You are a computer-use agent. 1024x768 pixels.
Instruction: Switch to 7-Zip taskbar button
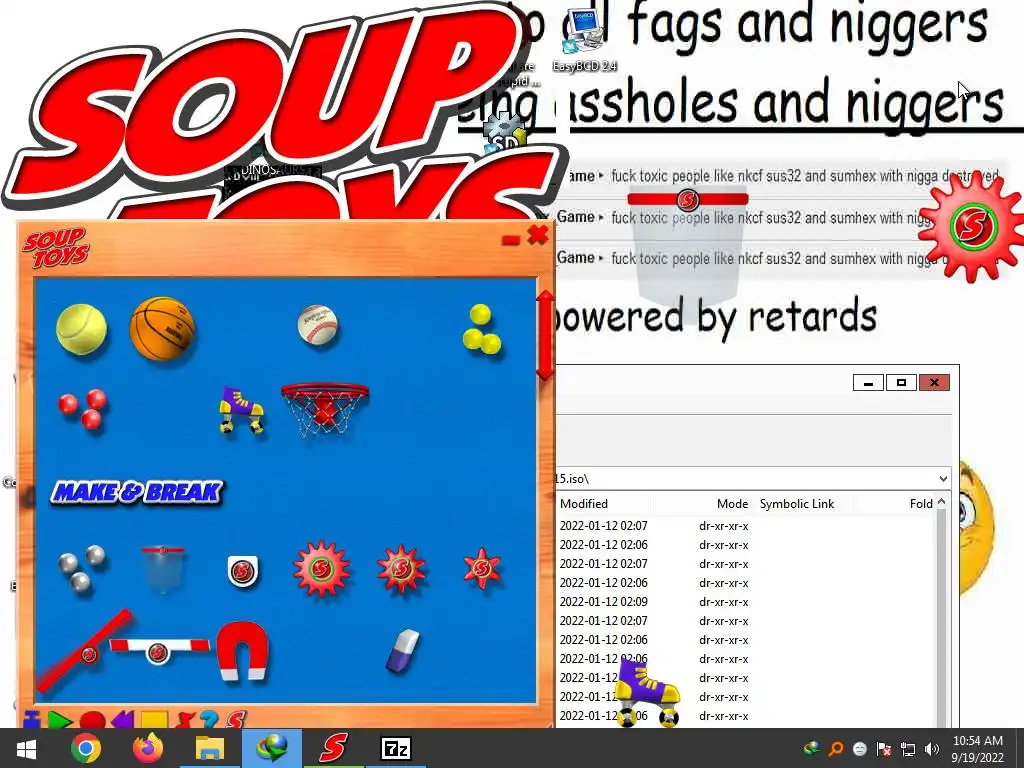click(x=396, y=748)
